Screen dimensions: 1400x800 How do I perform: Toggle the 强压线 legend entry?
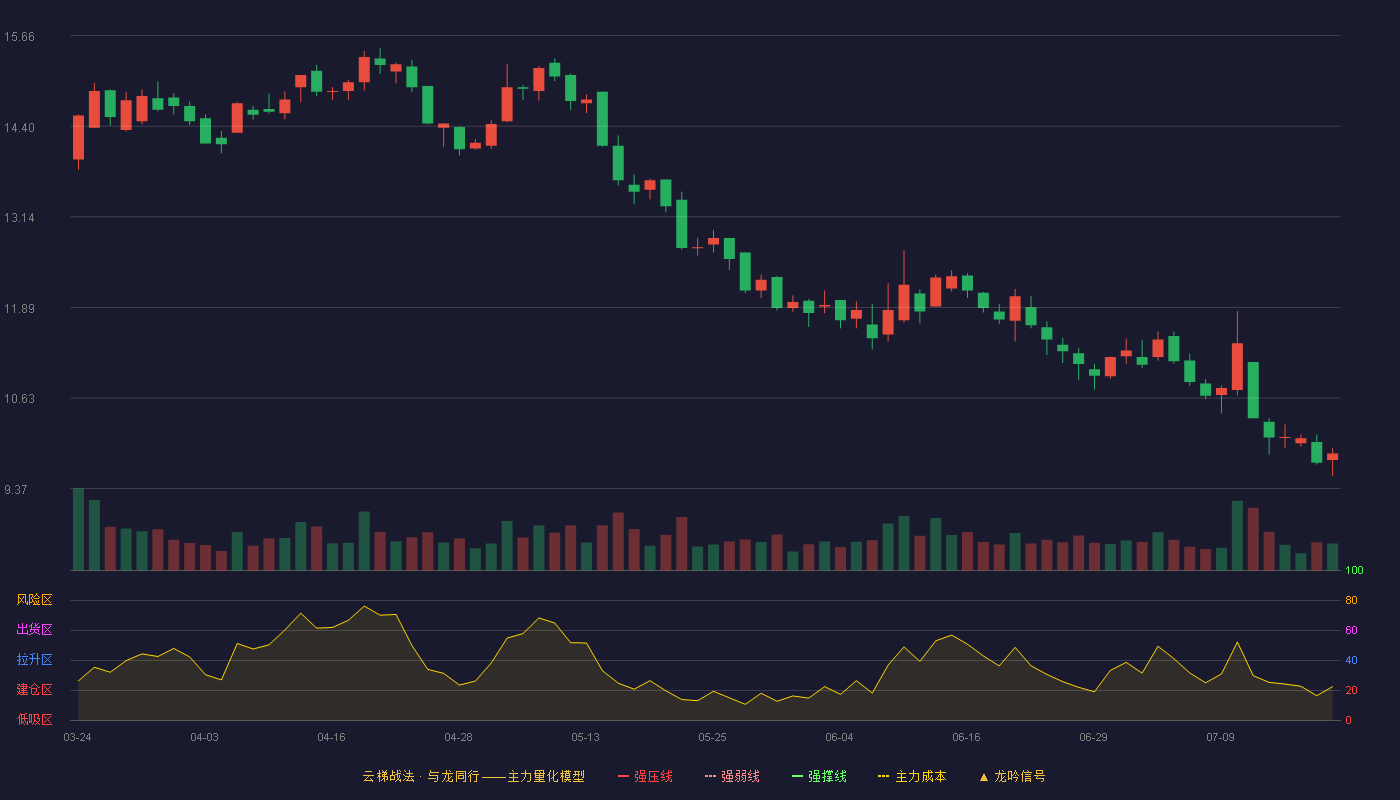(645, 776)
